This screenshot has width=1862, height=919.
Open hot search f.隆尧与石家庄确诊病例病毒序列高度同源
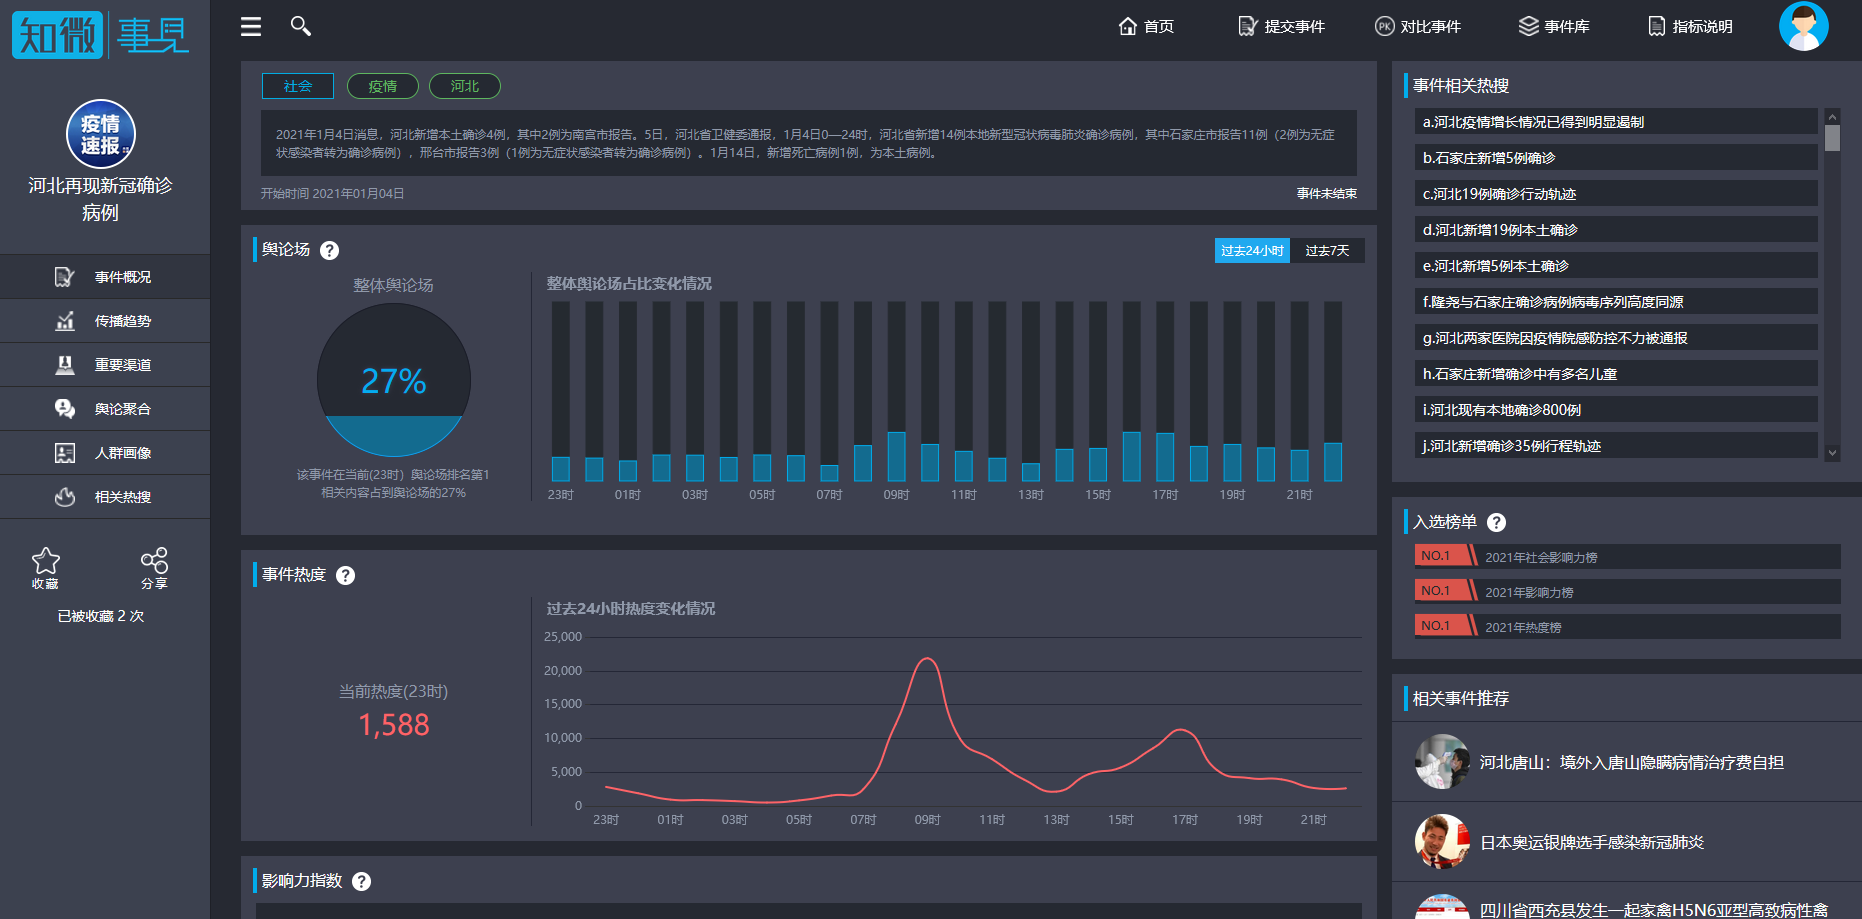pyautogui.click(x=1616, y=302)
